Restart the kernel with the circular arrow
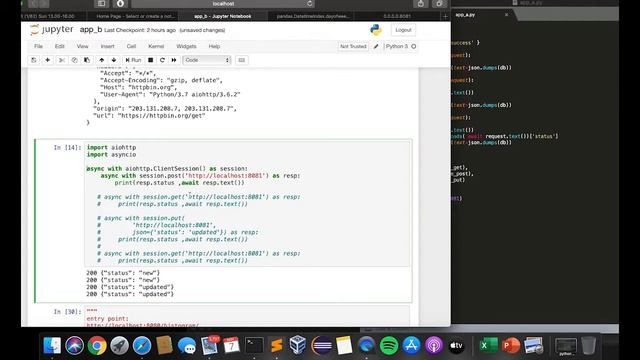640x360 pixels. coord(162,60)
